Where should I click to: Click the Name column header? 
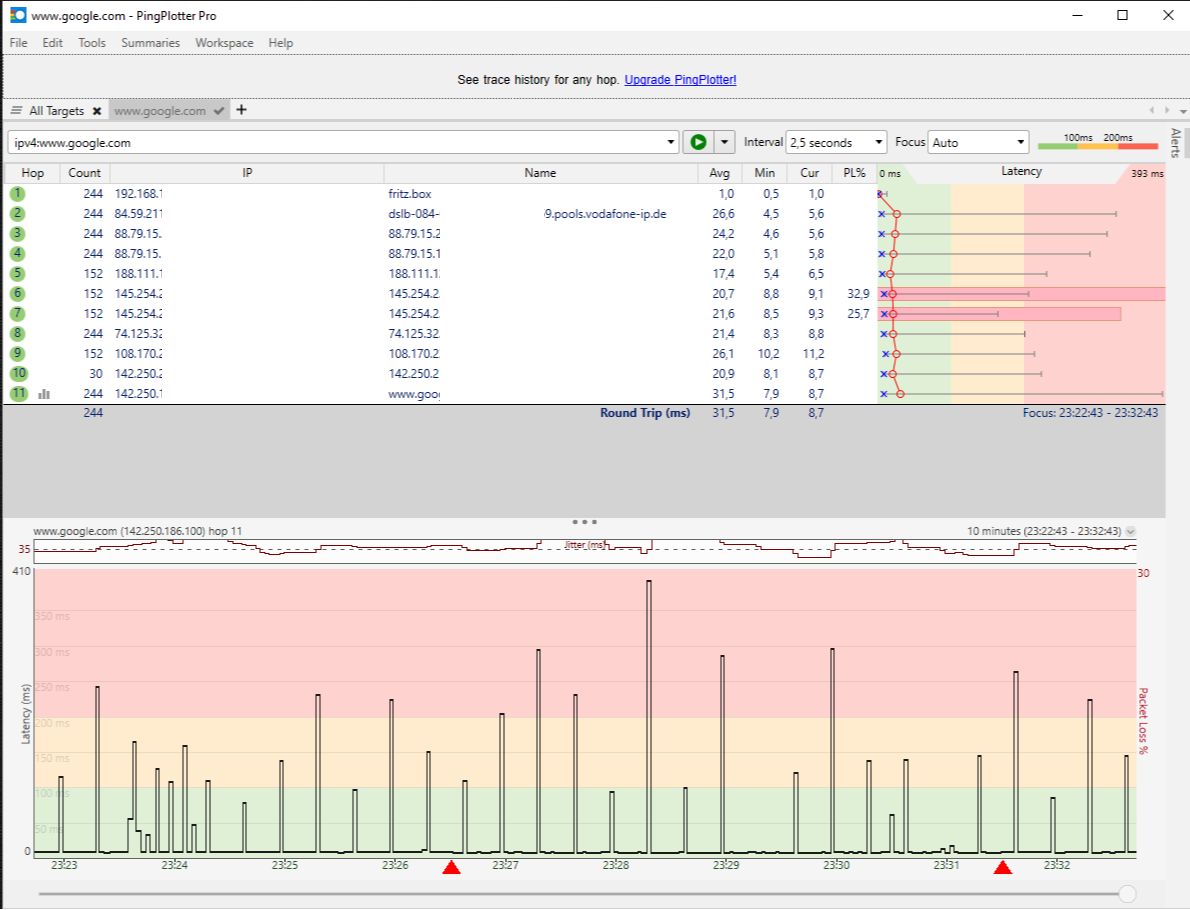[x=540, y=173]
